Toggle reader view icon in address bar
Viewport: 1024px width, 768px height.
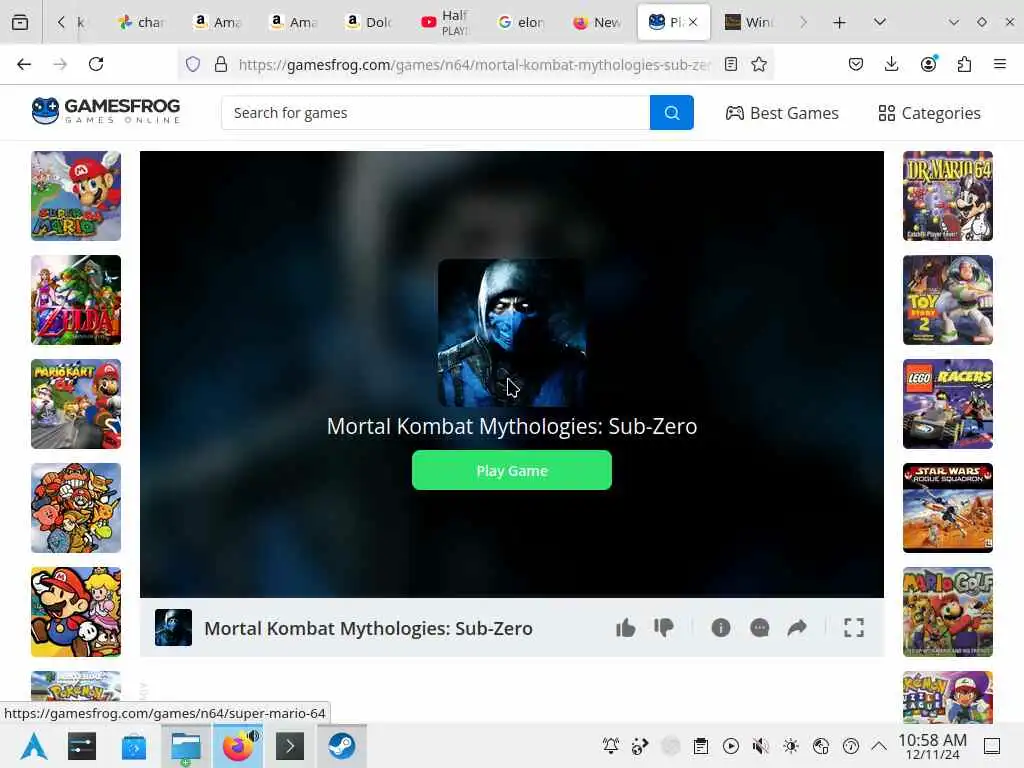[731, 64]
